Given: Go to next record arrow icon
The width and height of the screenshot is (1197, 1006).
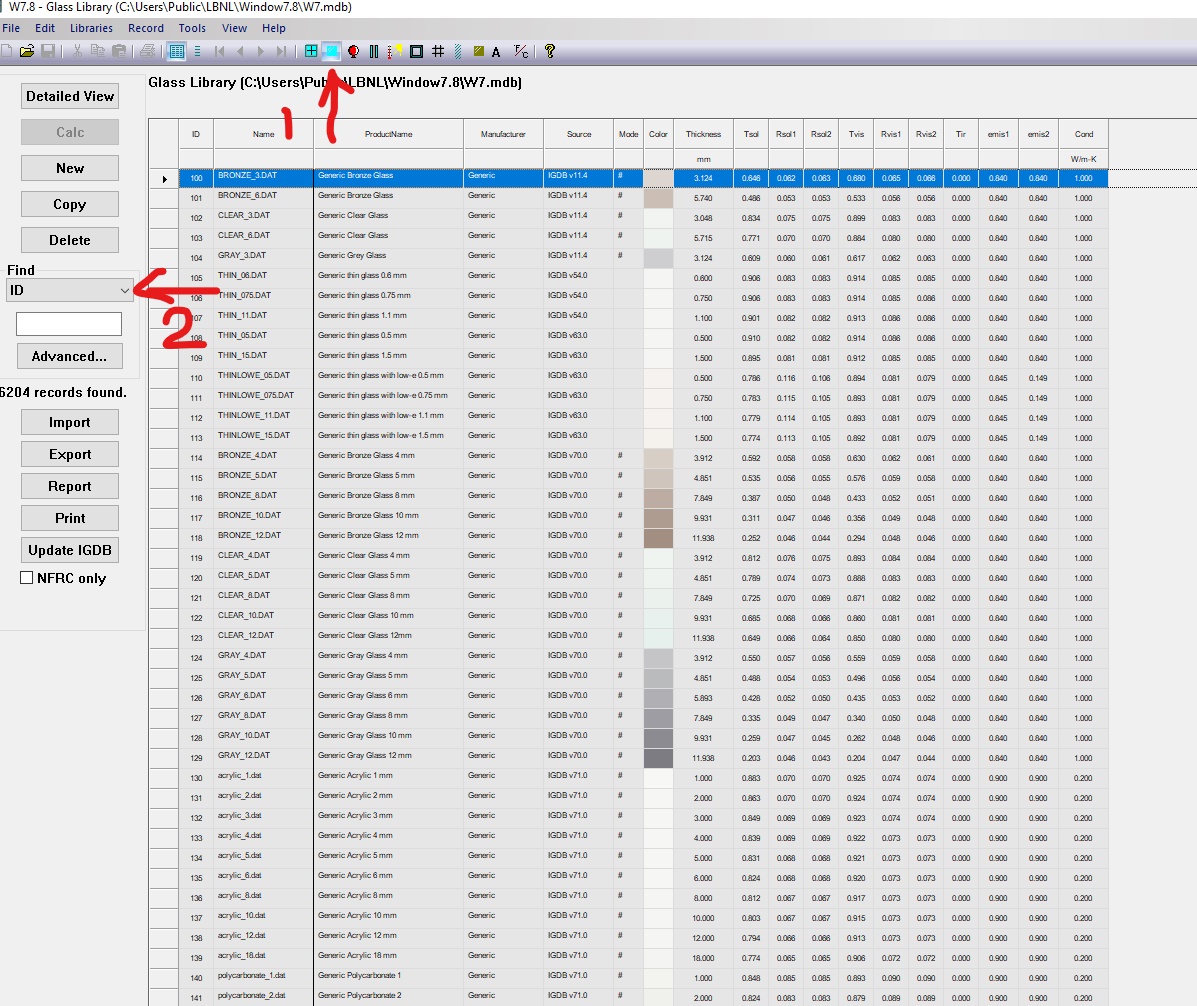Looking at the screenshot, I should tap(261, 51).
